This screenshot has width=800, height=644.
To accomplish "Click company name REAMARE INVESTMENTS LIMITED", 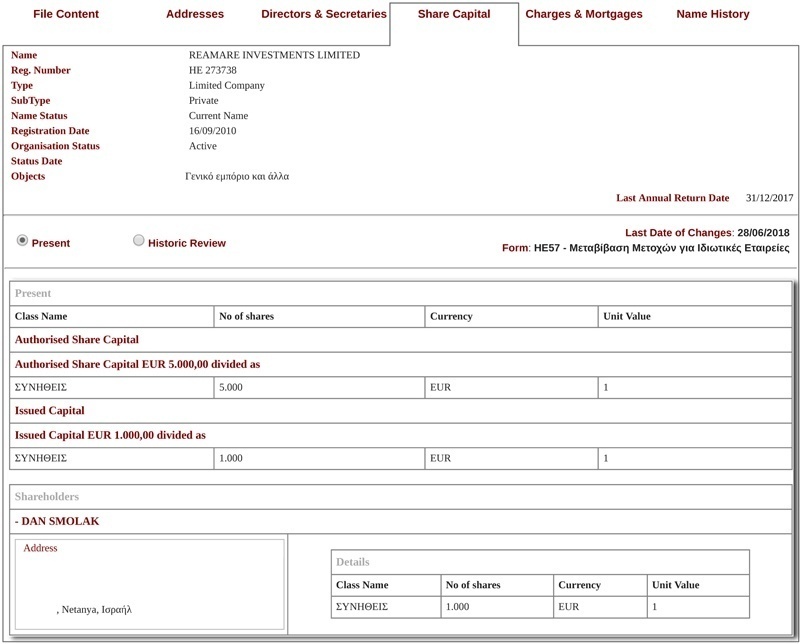I will tap(274, 55).
